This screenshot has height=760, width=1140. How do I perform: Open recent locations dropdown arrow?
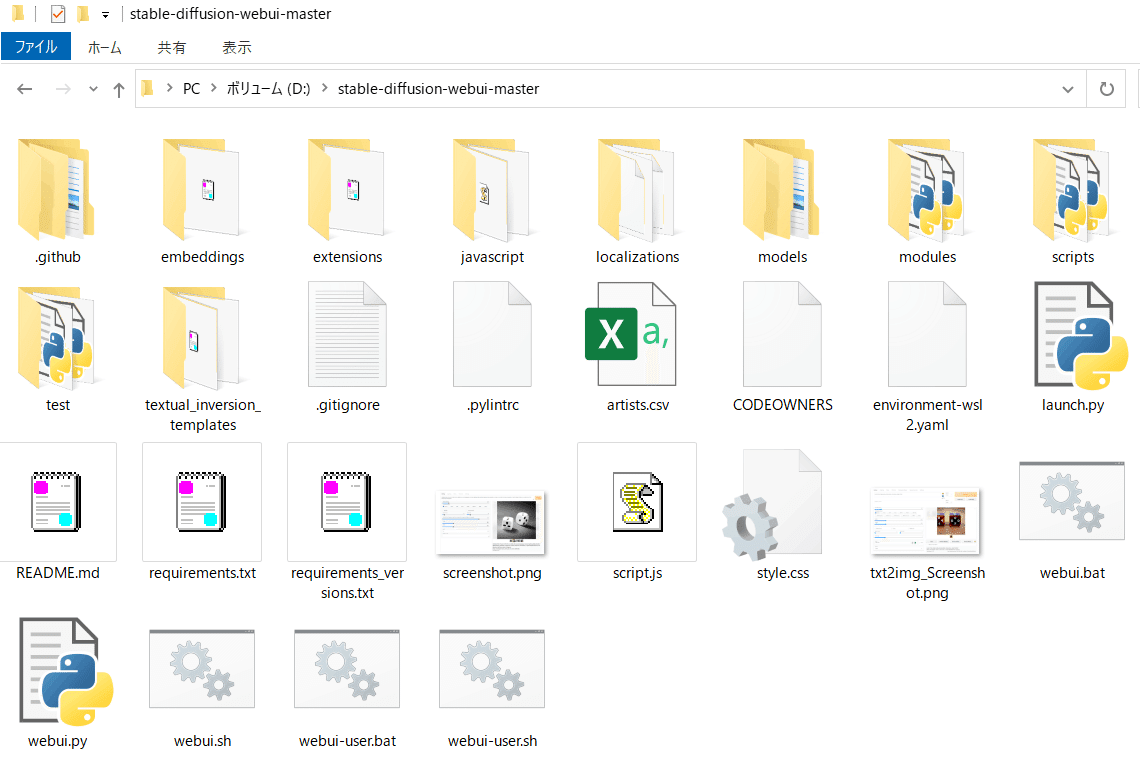tap(93, 89)
